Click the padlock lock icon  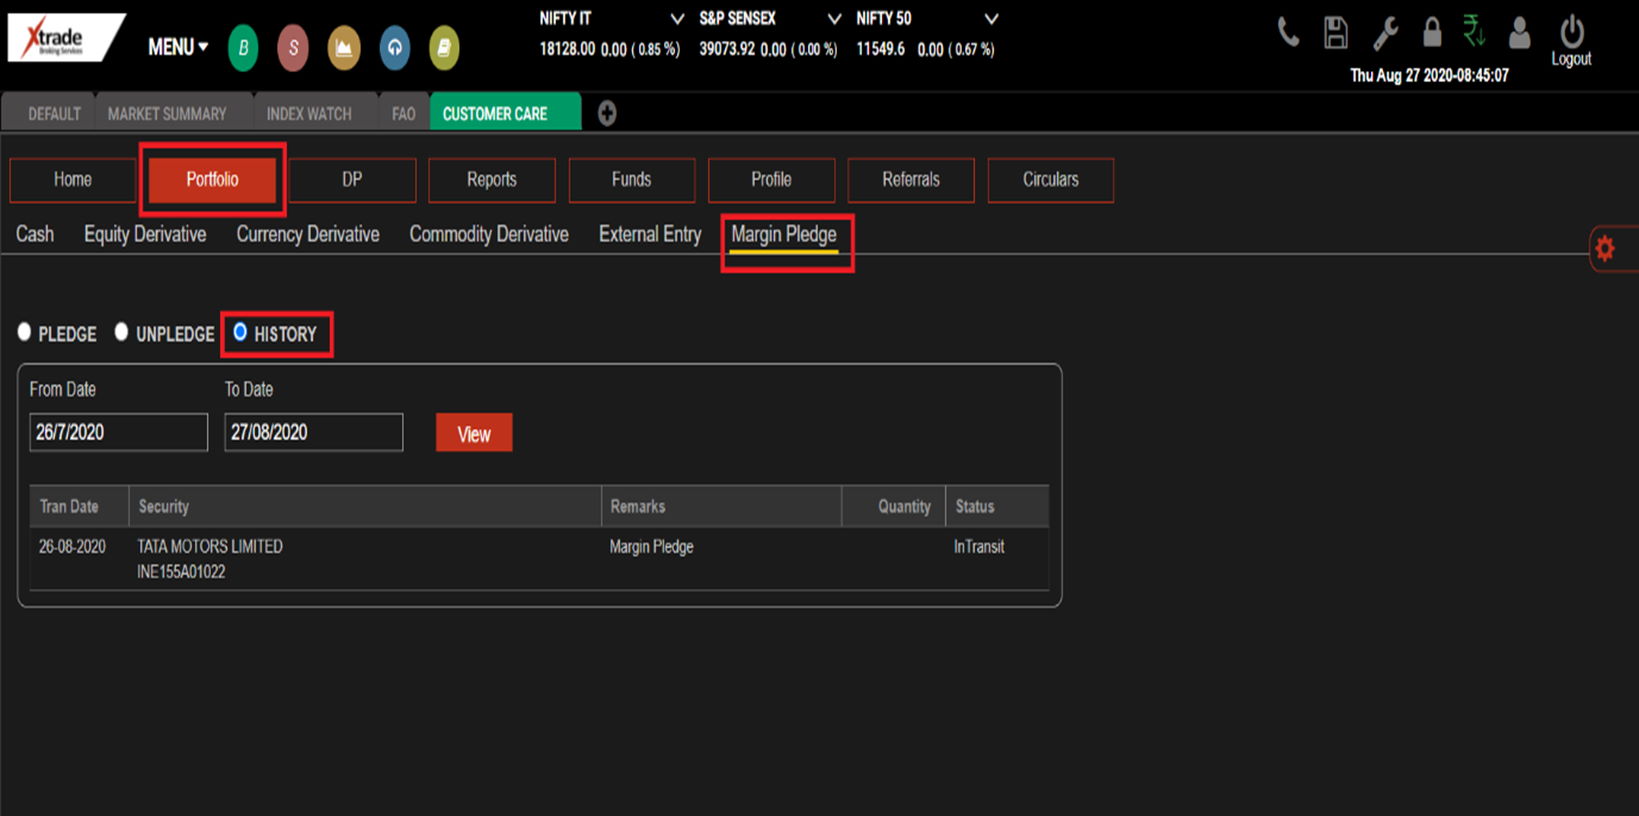coord(1432,33)
